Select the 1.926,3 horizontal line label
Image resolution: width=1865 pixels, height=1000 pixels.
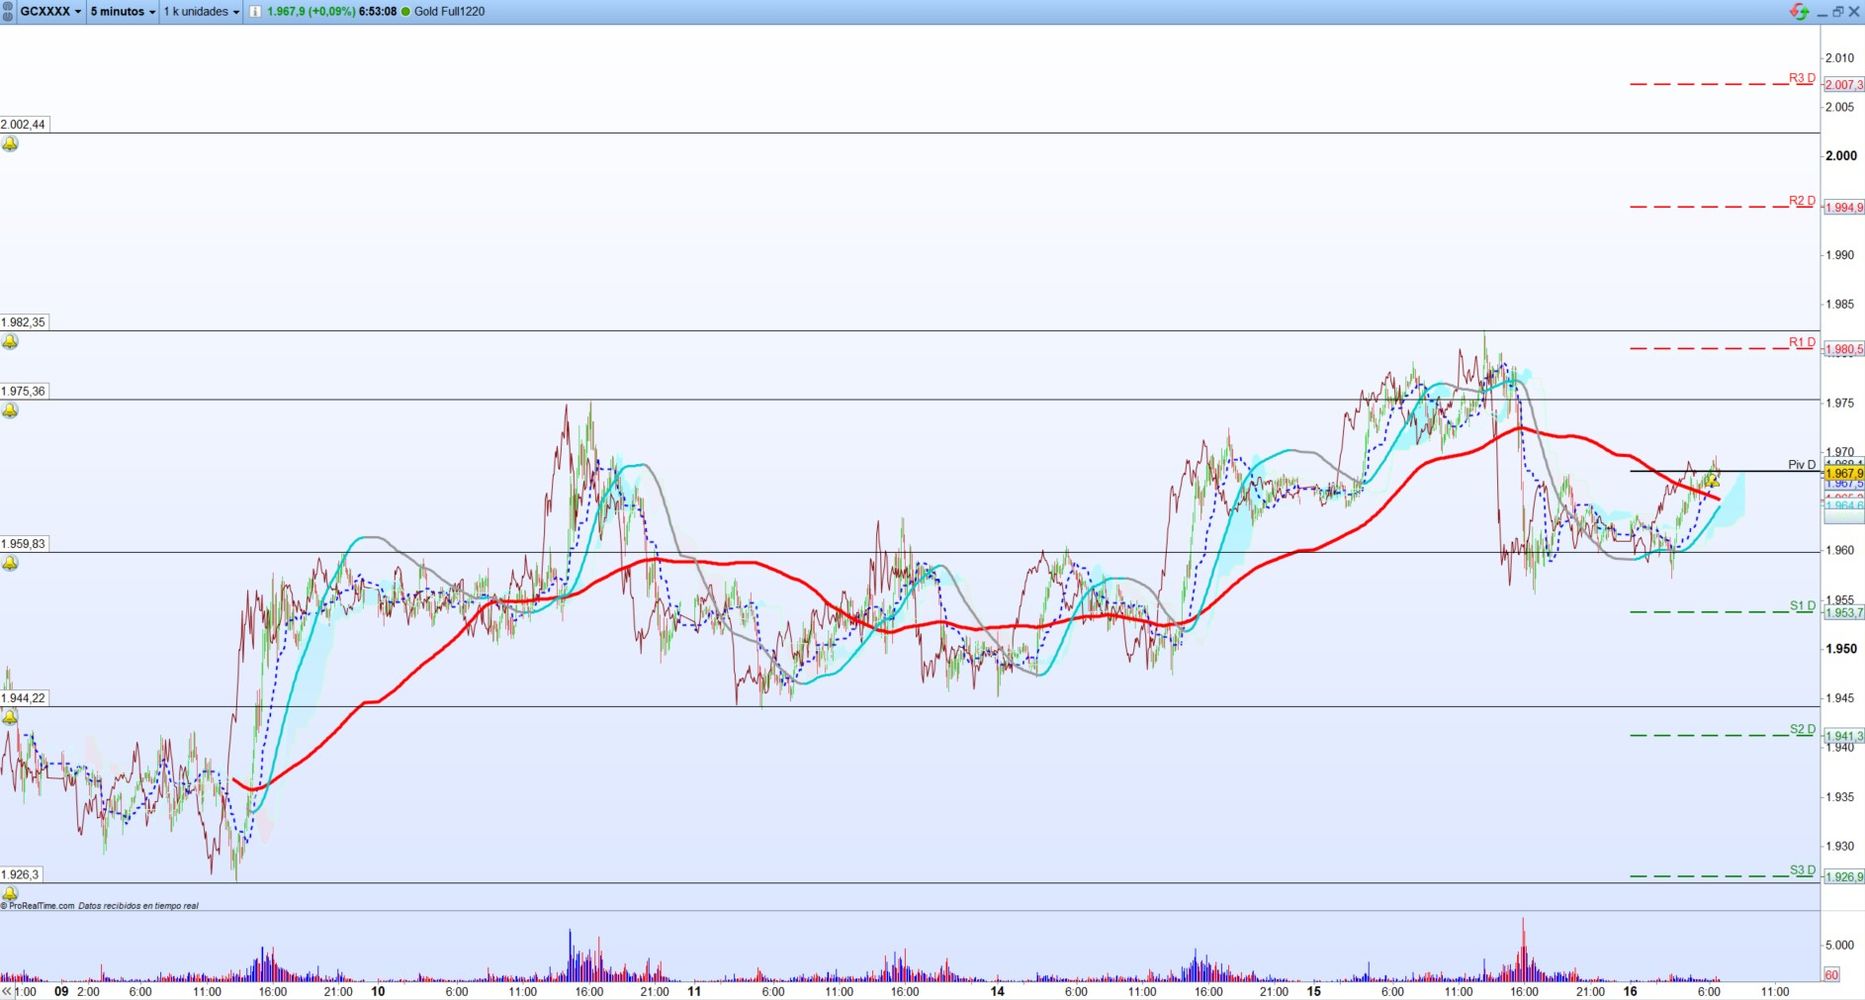coord(21,874)
